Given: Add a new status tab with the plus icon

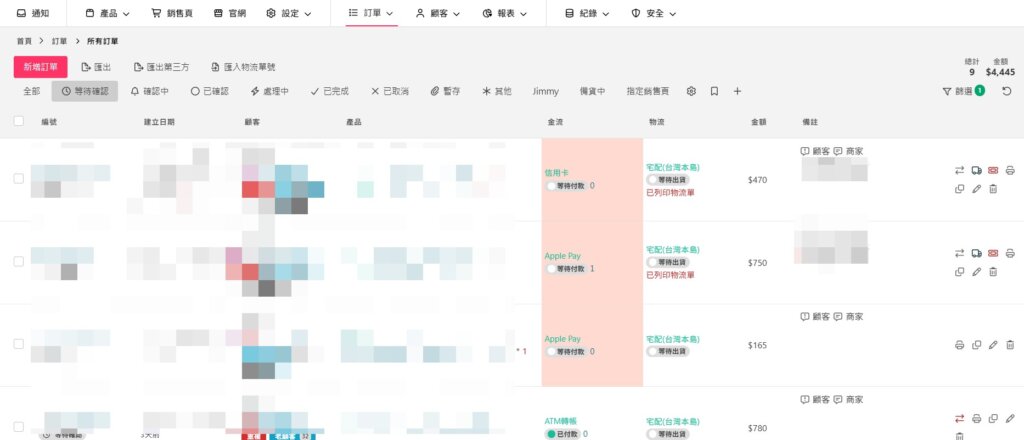Looking at the screenshot, I should coord(737,91).
